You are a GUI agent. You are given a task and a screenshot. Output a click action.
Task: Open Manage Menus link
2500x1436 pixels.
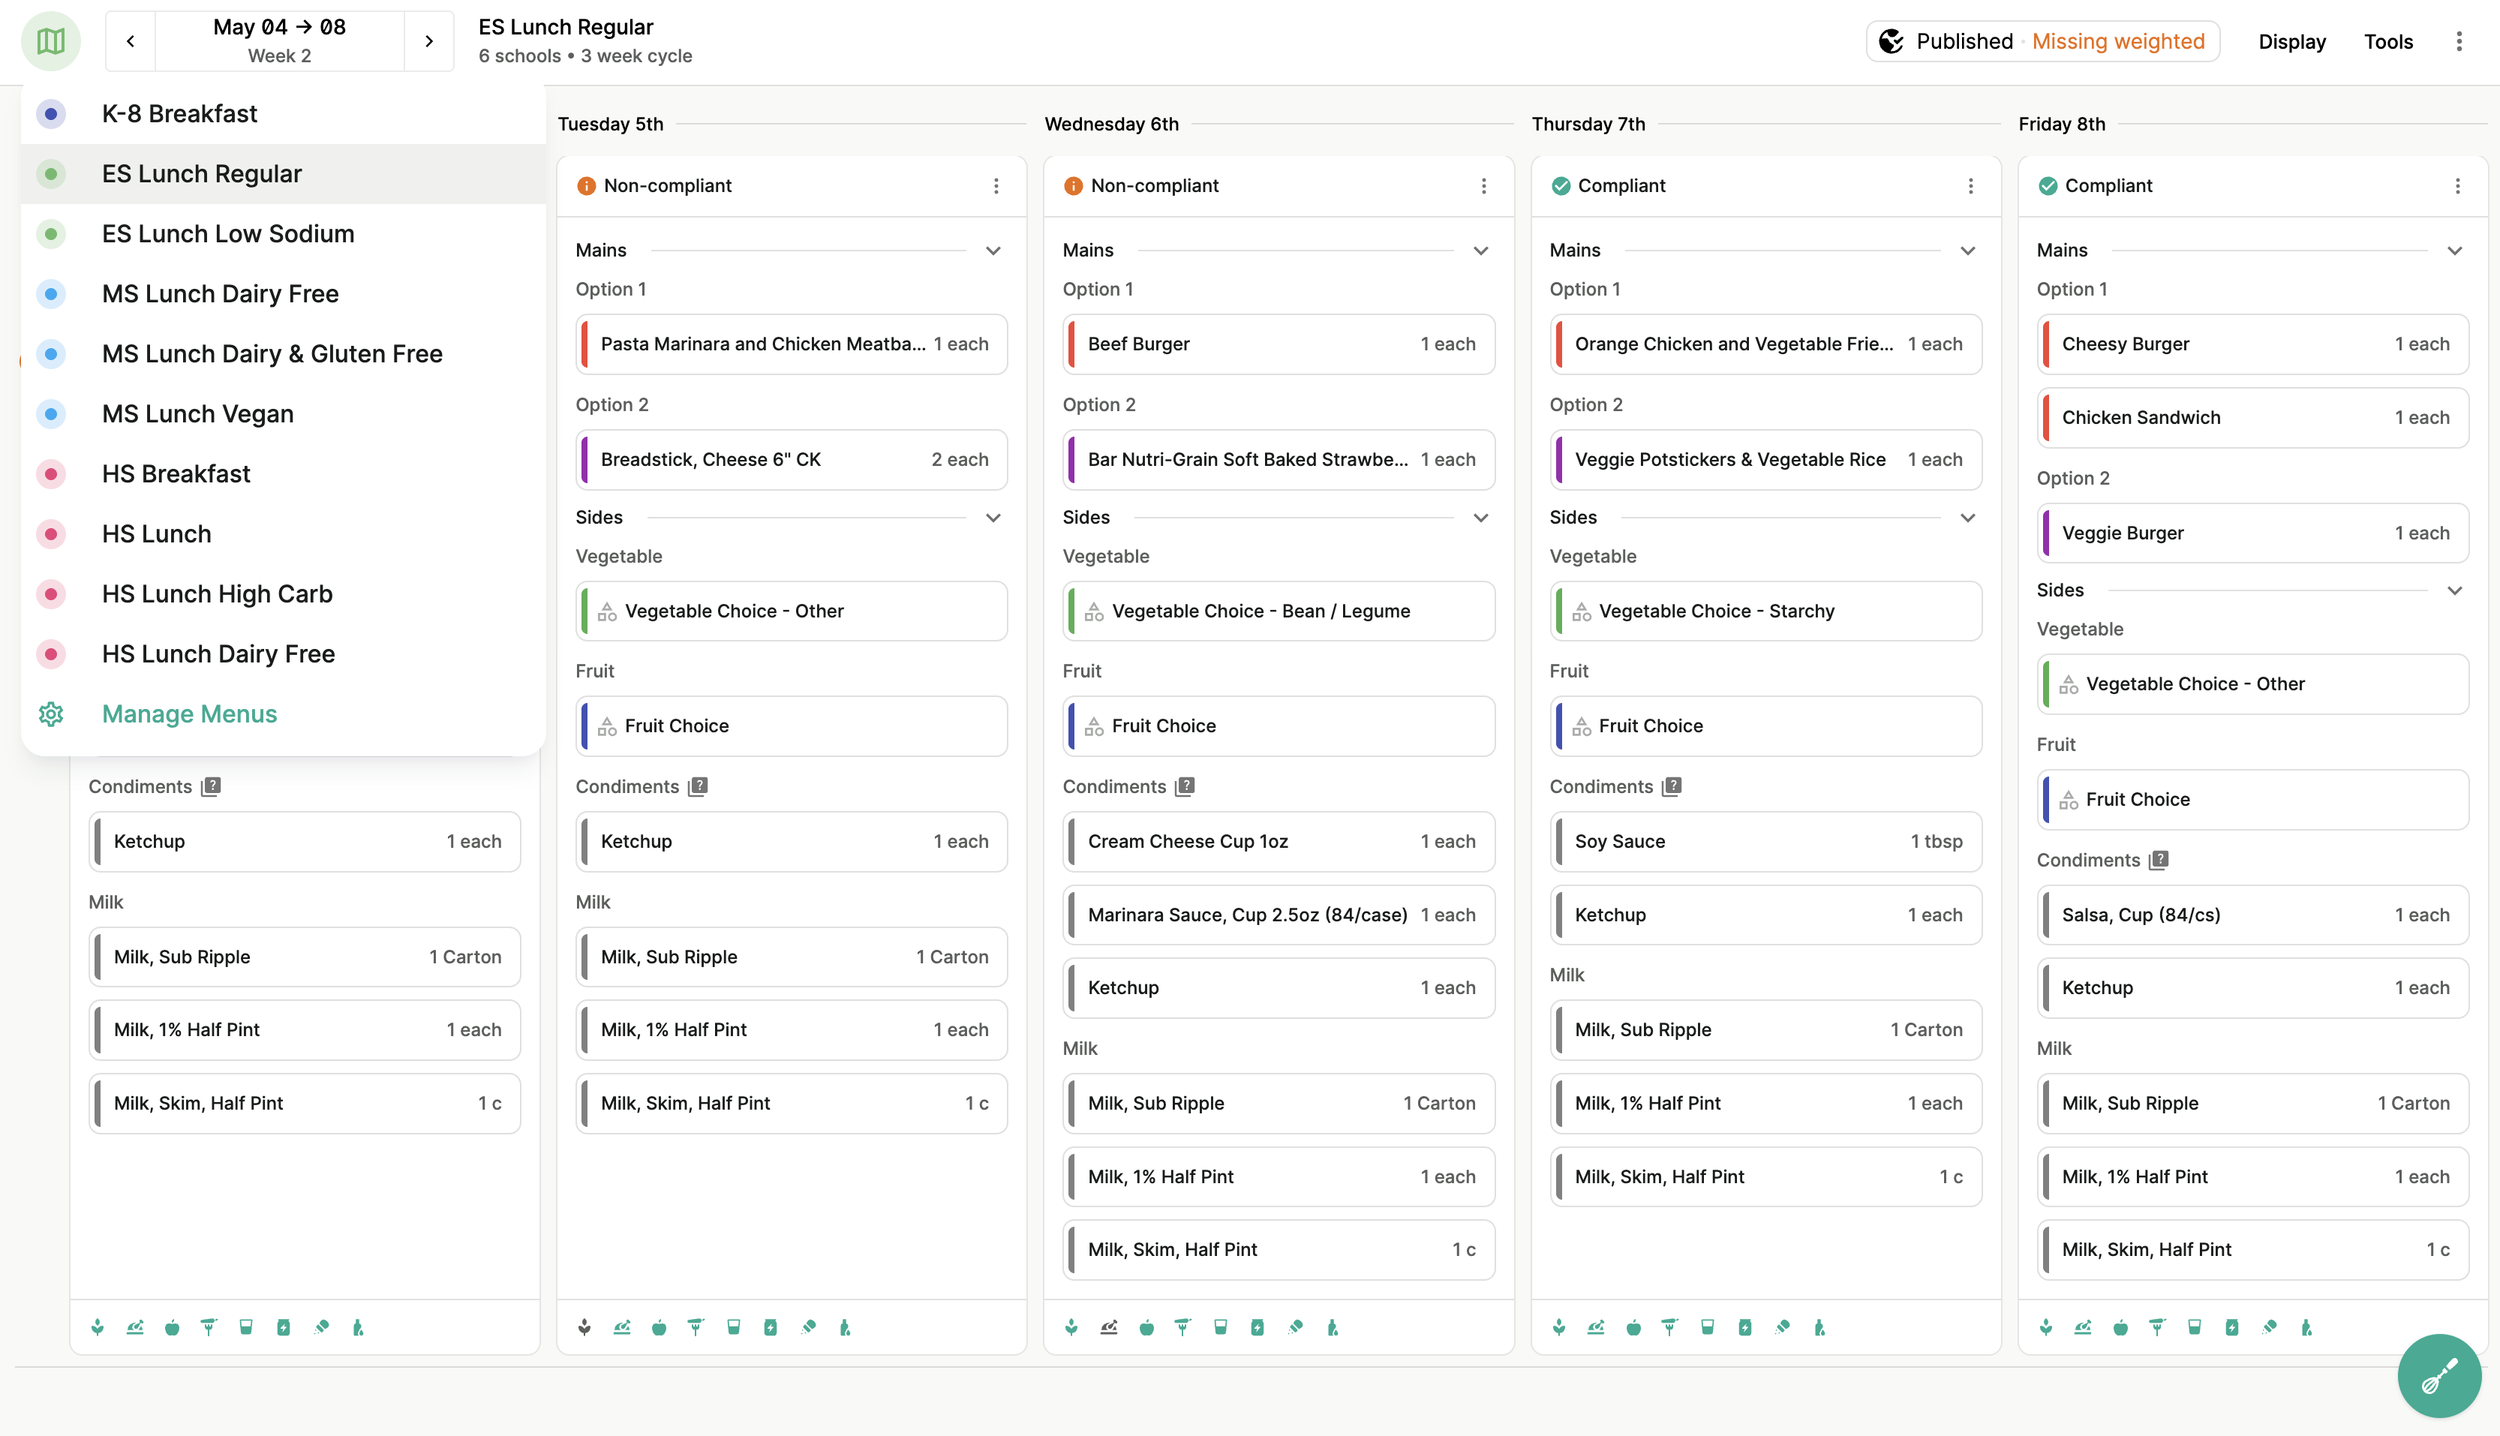click(283, 714)
